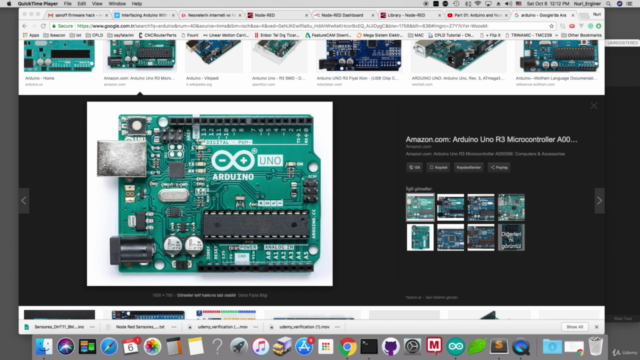640x360 pixels.
Task: Close the Chrome downloads bar
Action: [x=596, y=327]
